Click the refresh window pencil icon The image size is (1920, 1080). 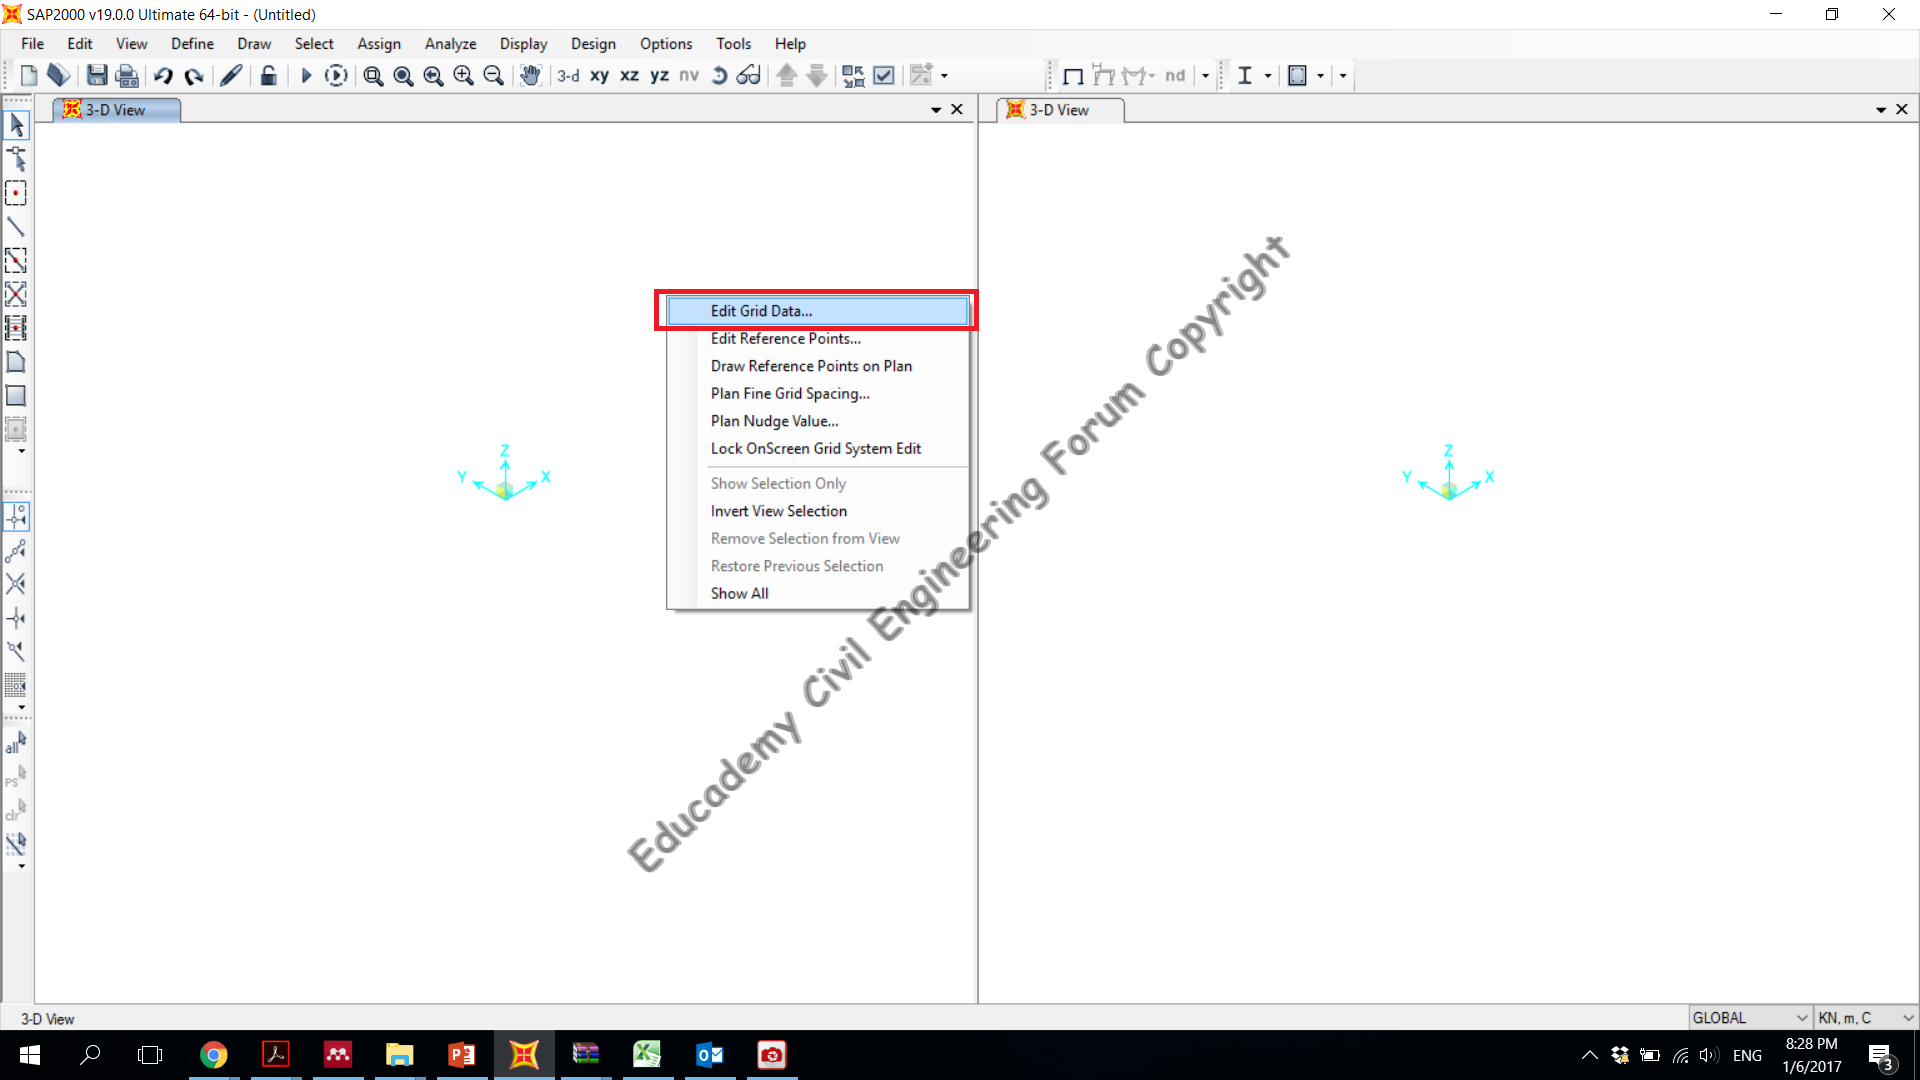click(231, 75)
